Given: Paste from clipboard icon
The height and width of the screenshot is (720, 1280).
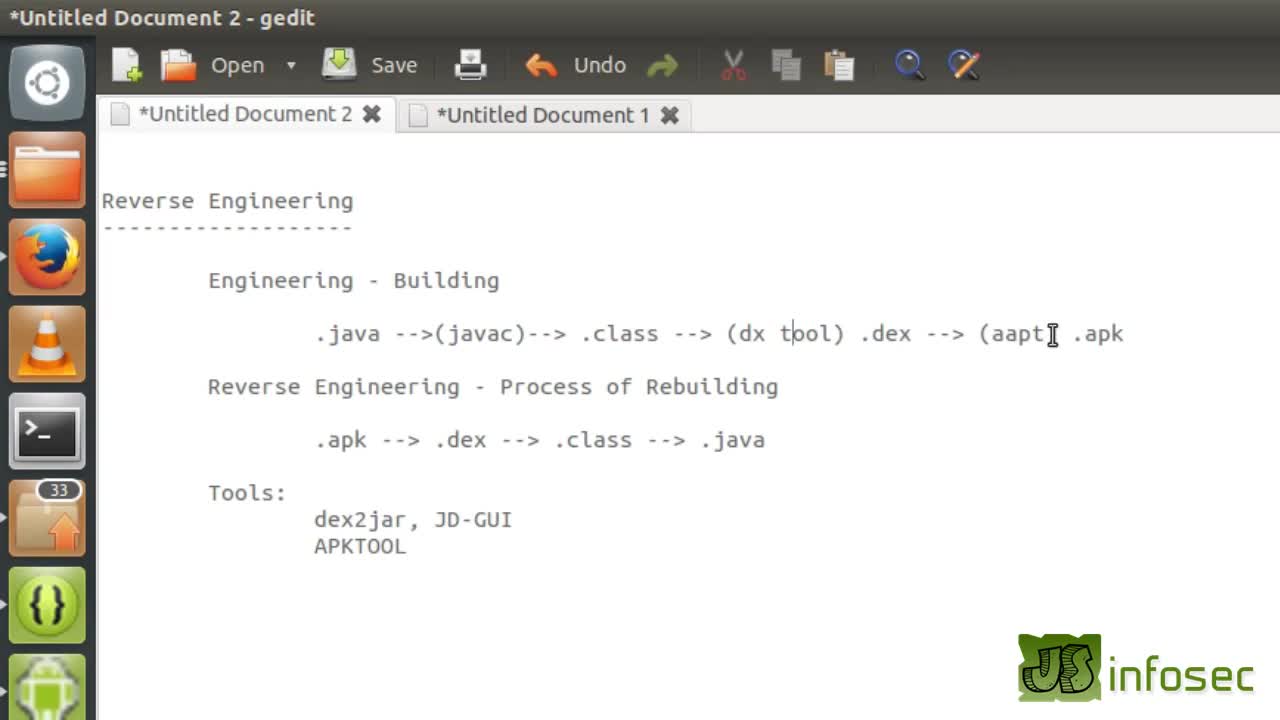Looking at the screenshot, I should [x=838, y=65].
